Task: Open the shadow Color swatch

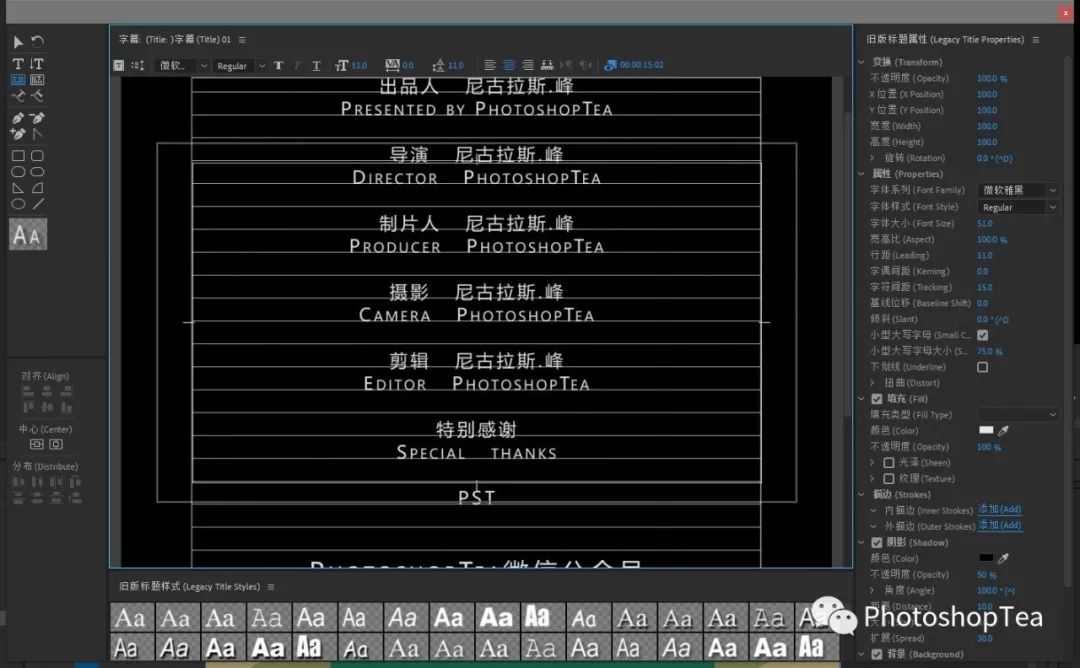Action: pos(986,558)
